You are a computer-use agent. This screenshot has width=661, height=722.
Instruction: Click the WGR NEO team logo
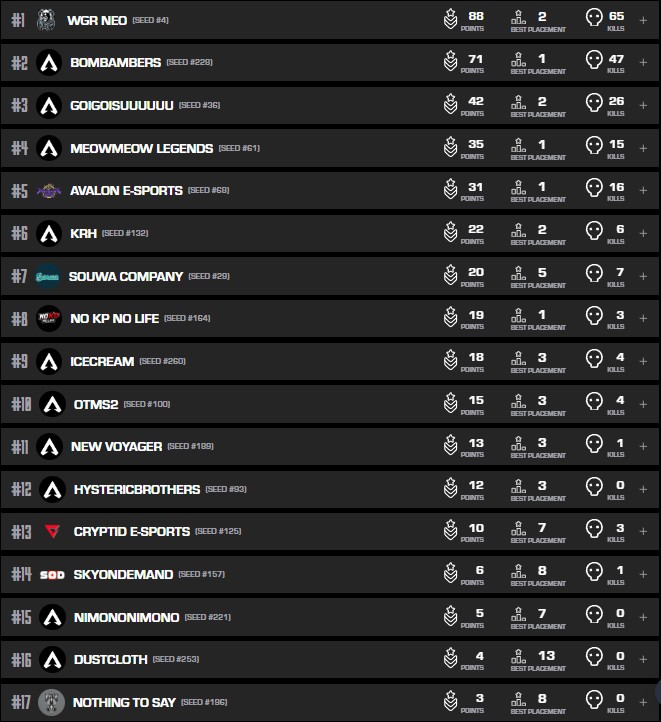coord(45,20)
